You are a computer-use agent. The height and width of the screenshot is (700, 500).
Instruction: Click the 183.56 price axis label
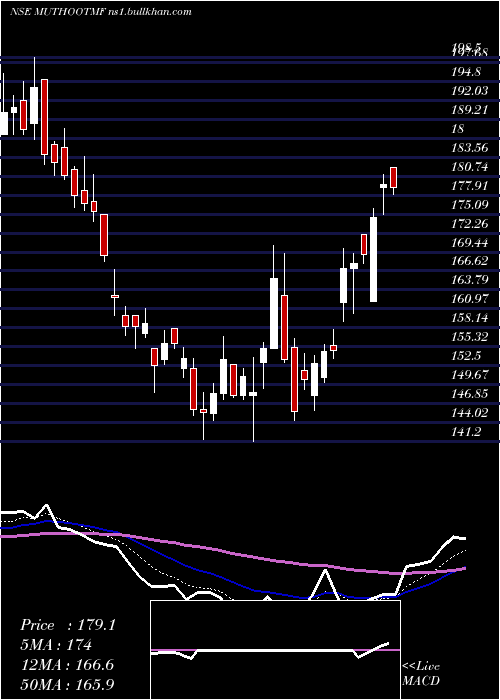click(470, 148)
